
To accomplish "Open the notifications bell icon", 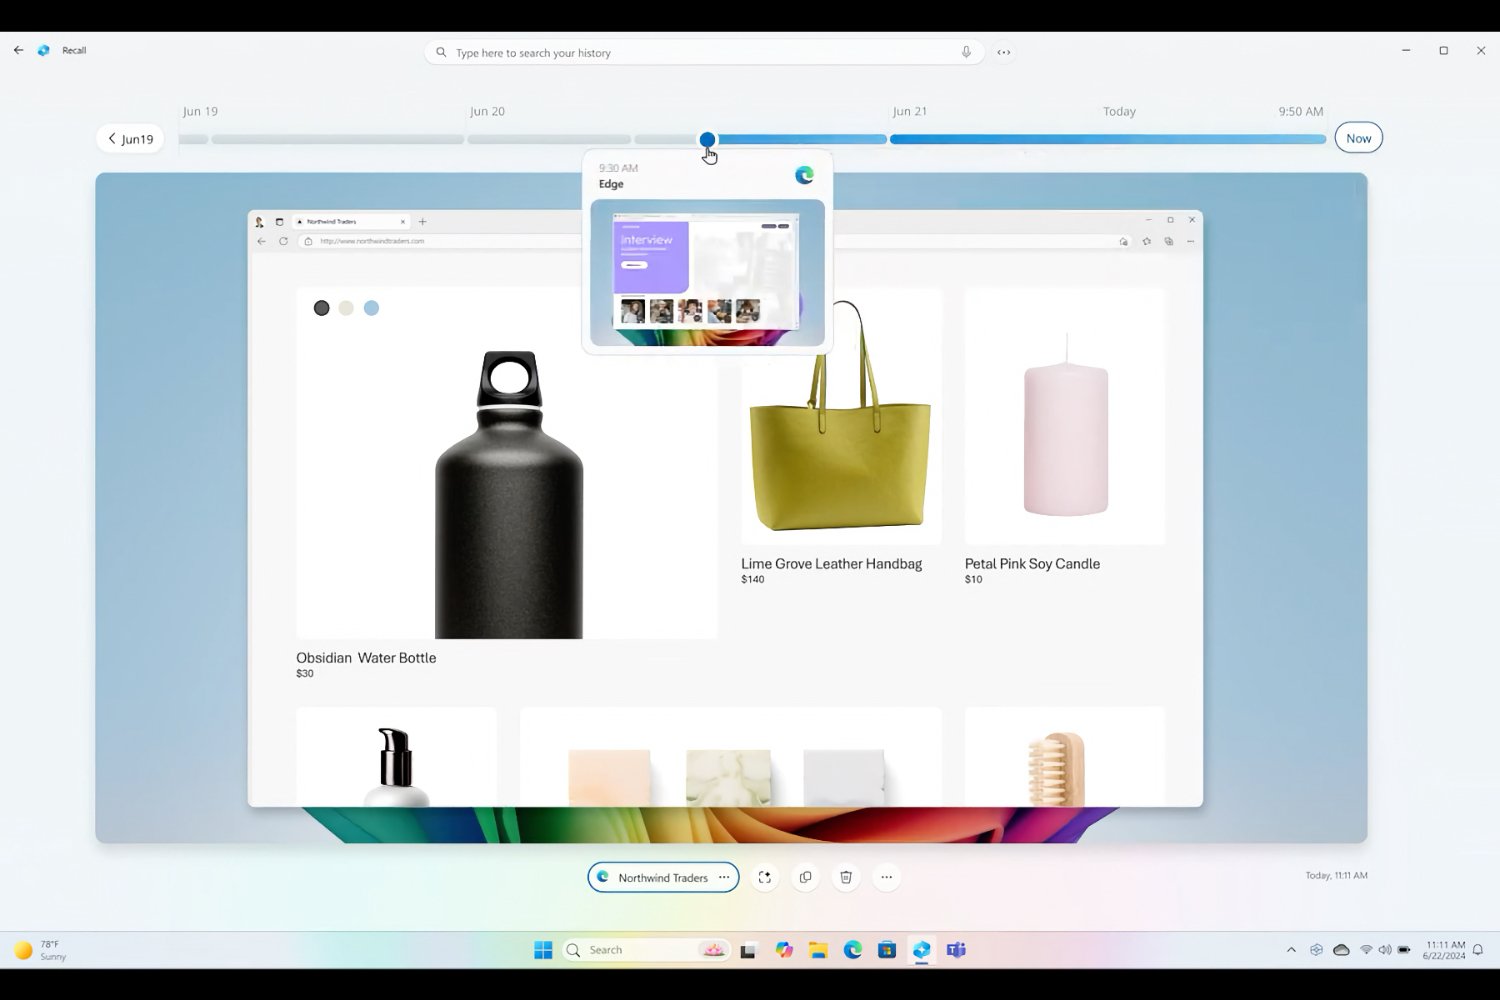I will click(x=1478, y=950).
